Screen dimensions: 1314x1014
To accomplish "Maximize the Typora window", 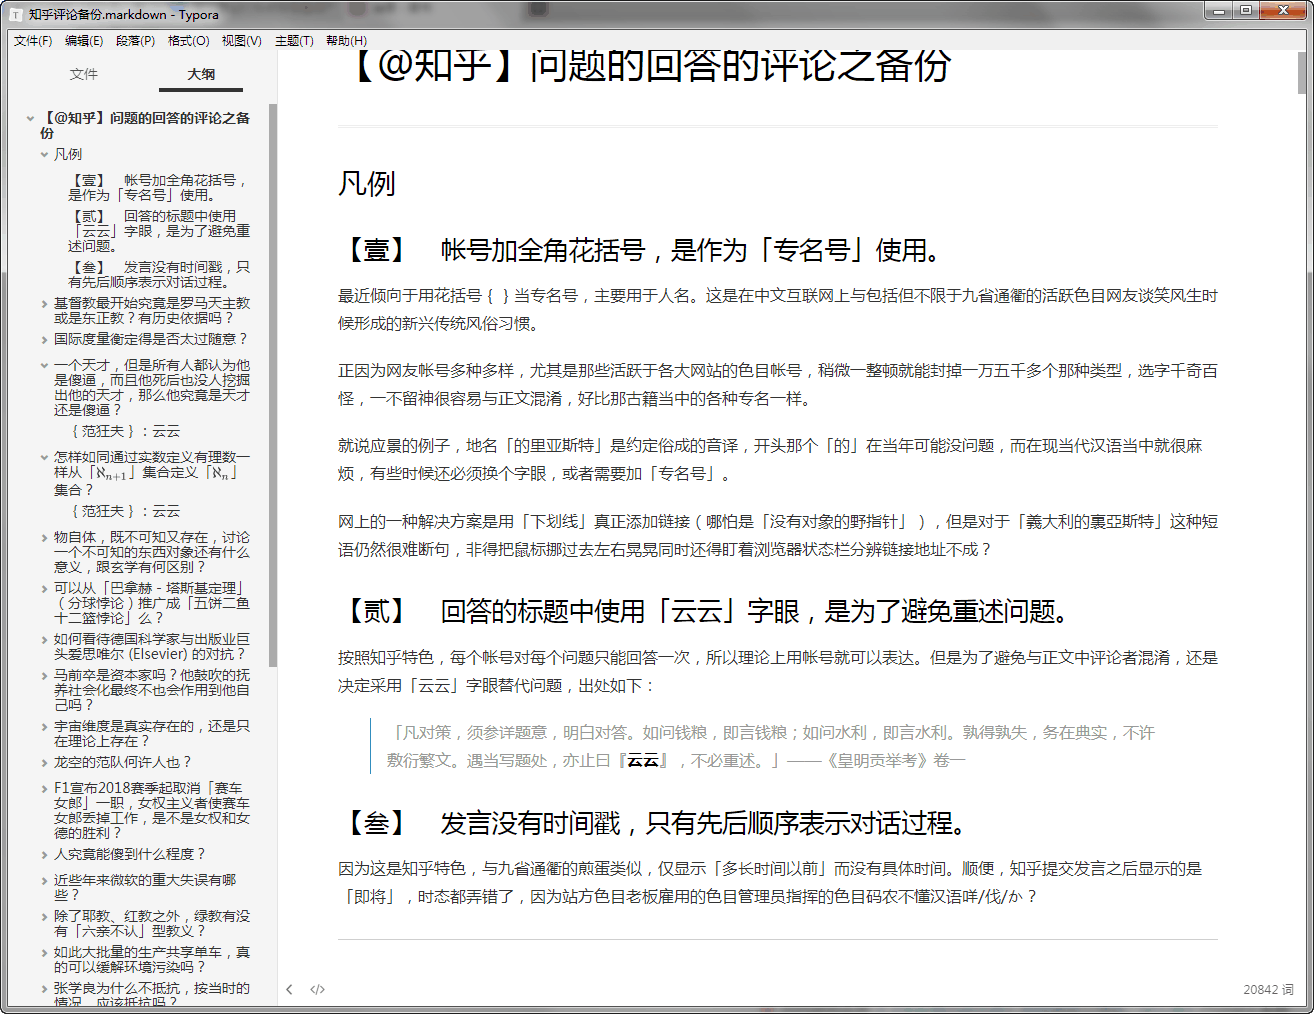I will coord(1245,11).
